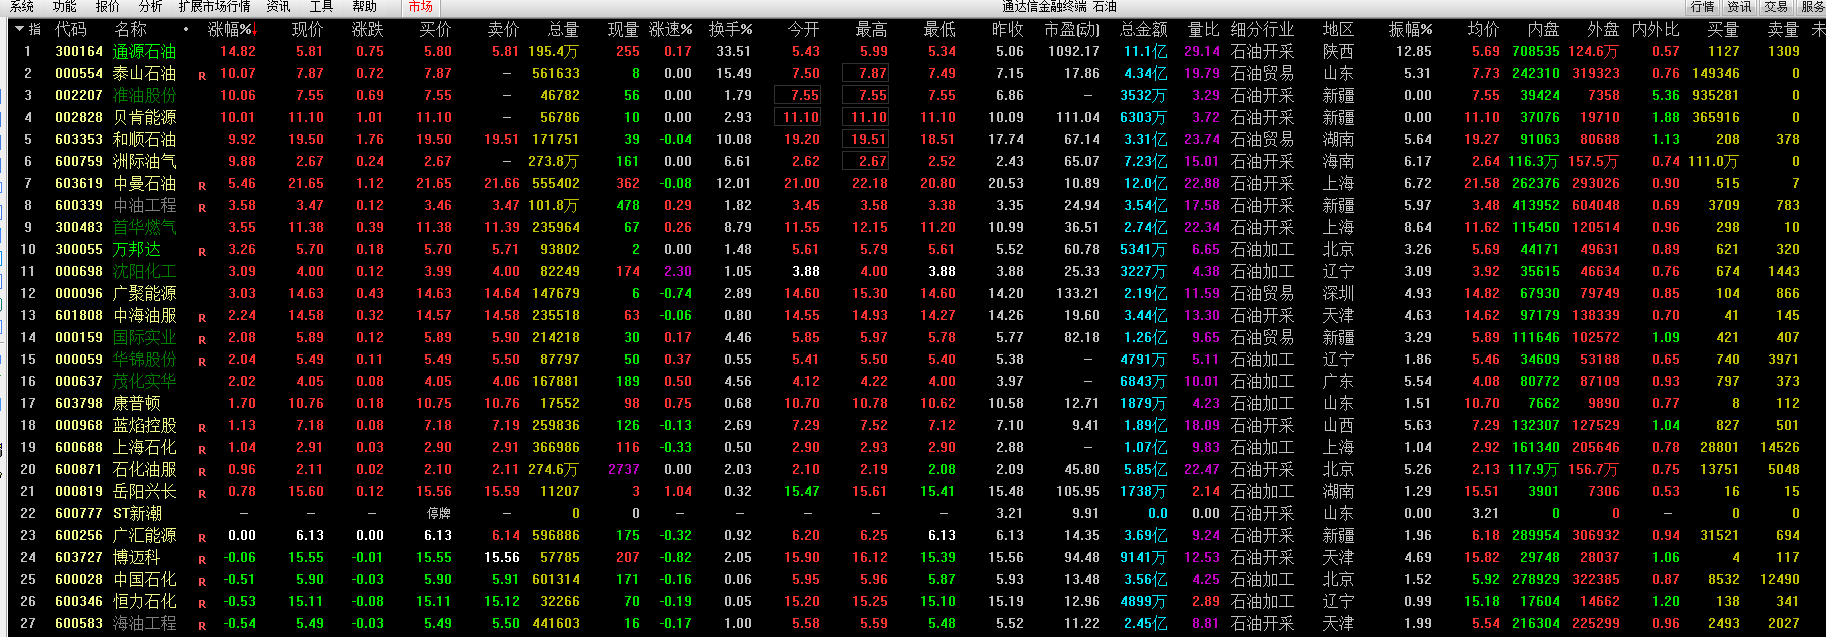Sort by the 量比 column header

coord(1204,29)
